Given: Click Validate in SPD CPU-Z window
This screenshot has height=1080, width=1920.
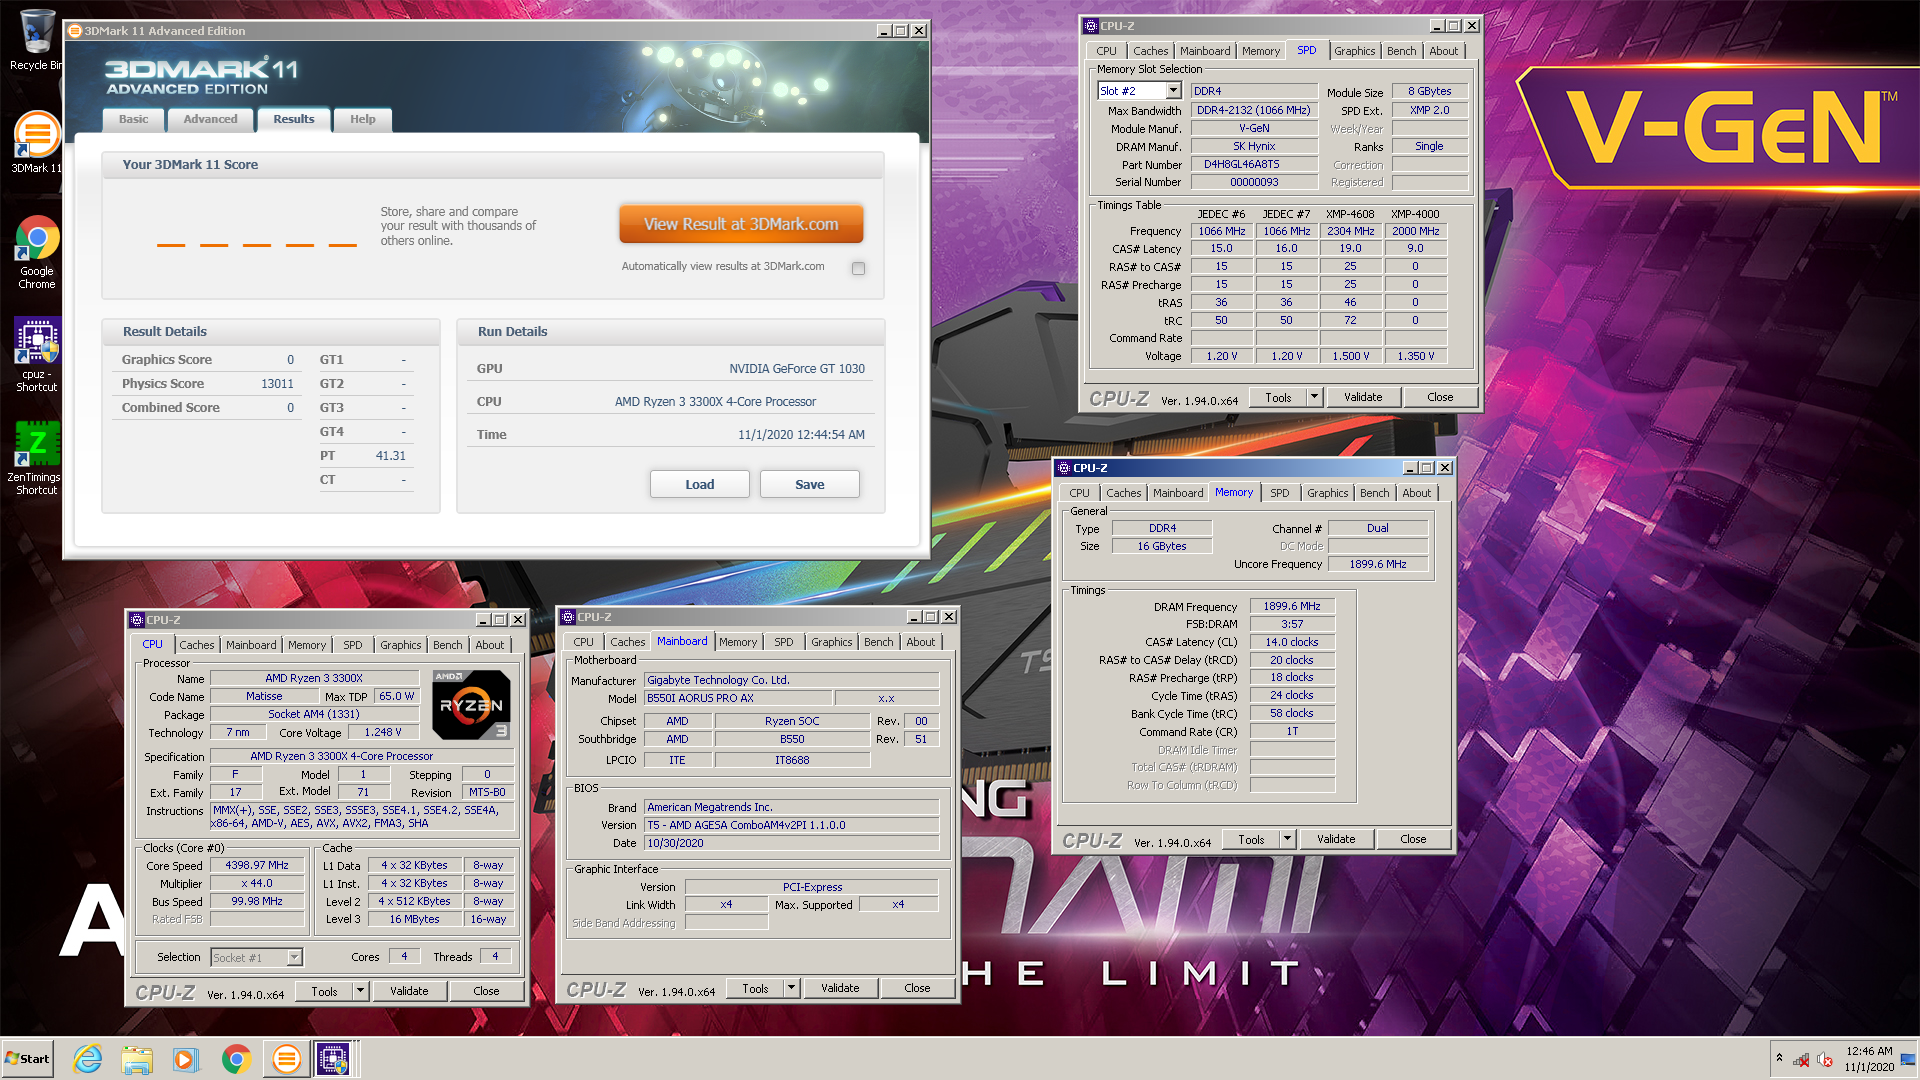Looking at the screenshot, I should point(1363,397).
